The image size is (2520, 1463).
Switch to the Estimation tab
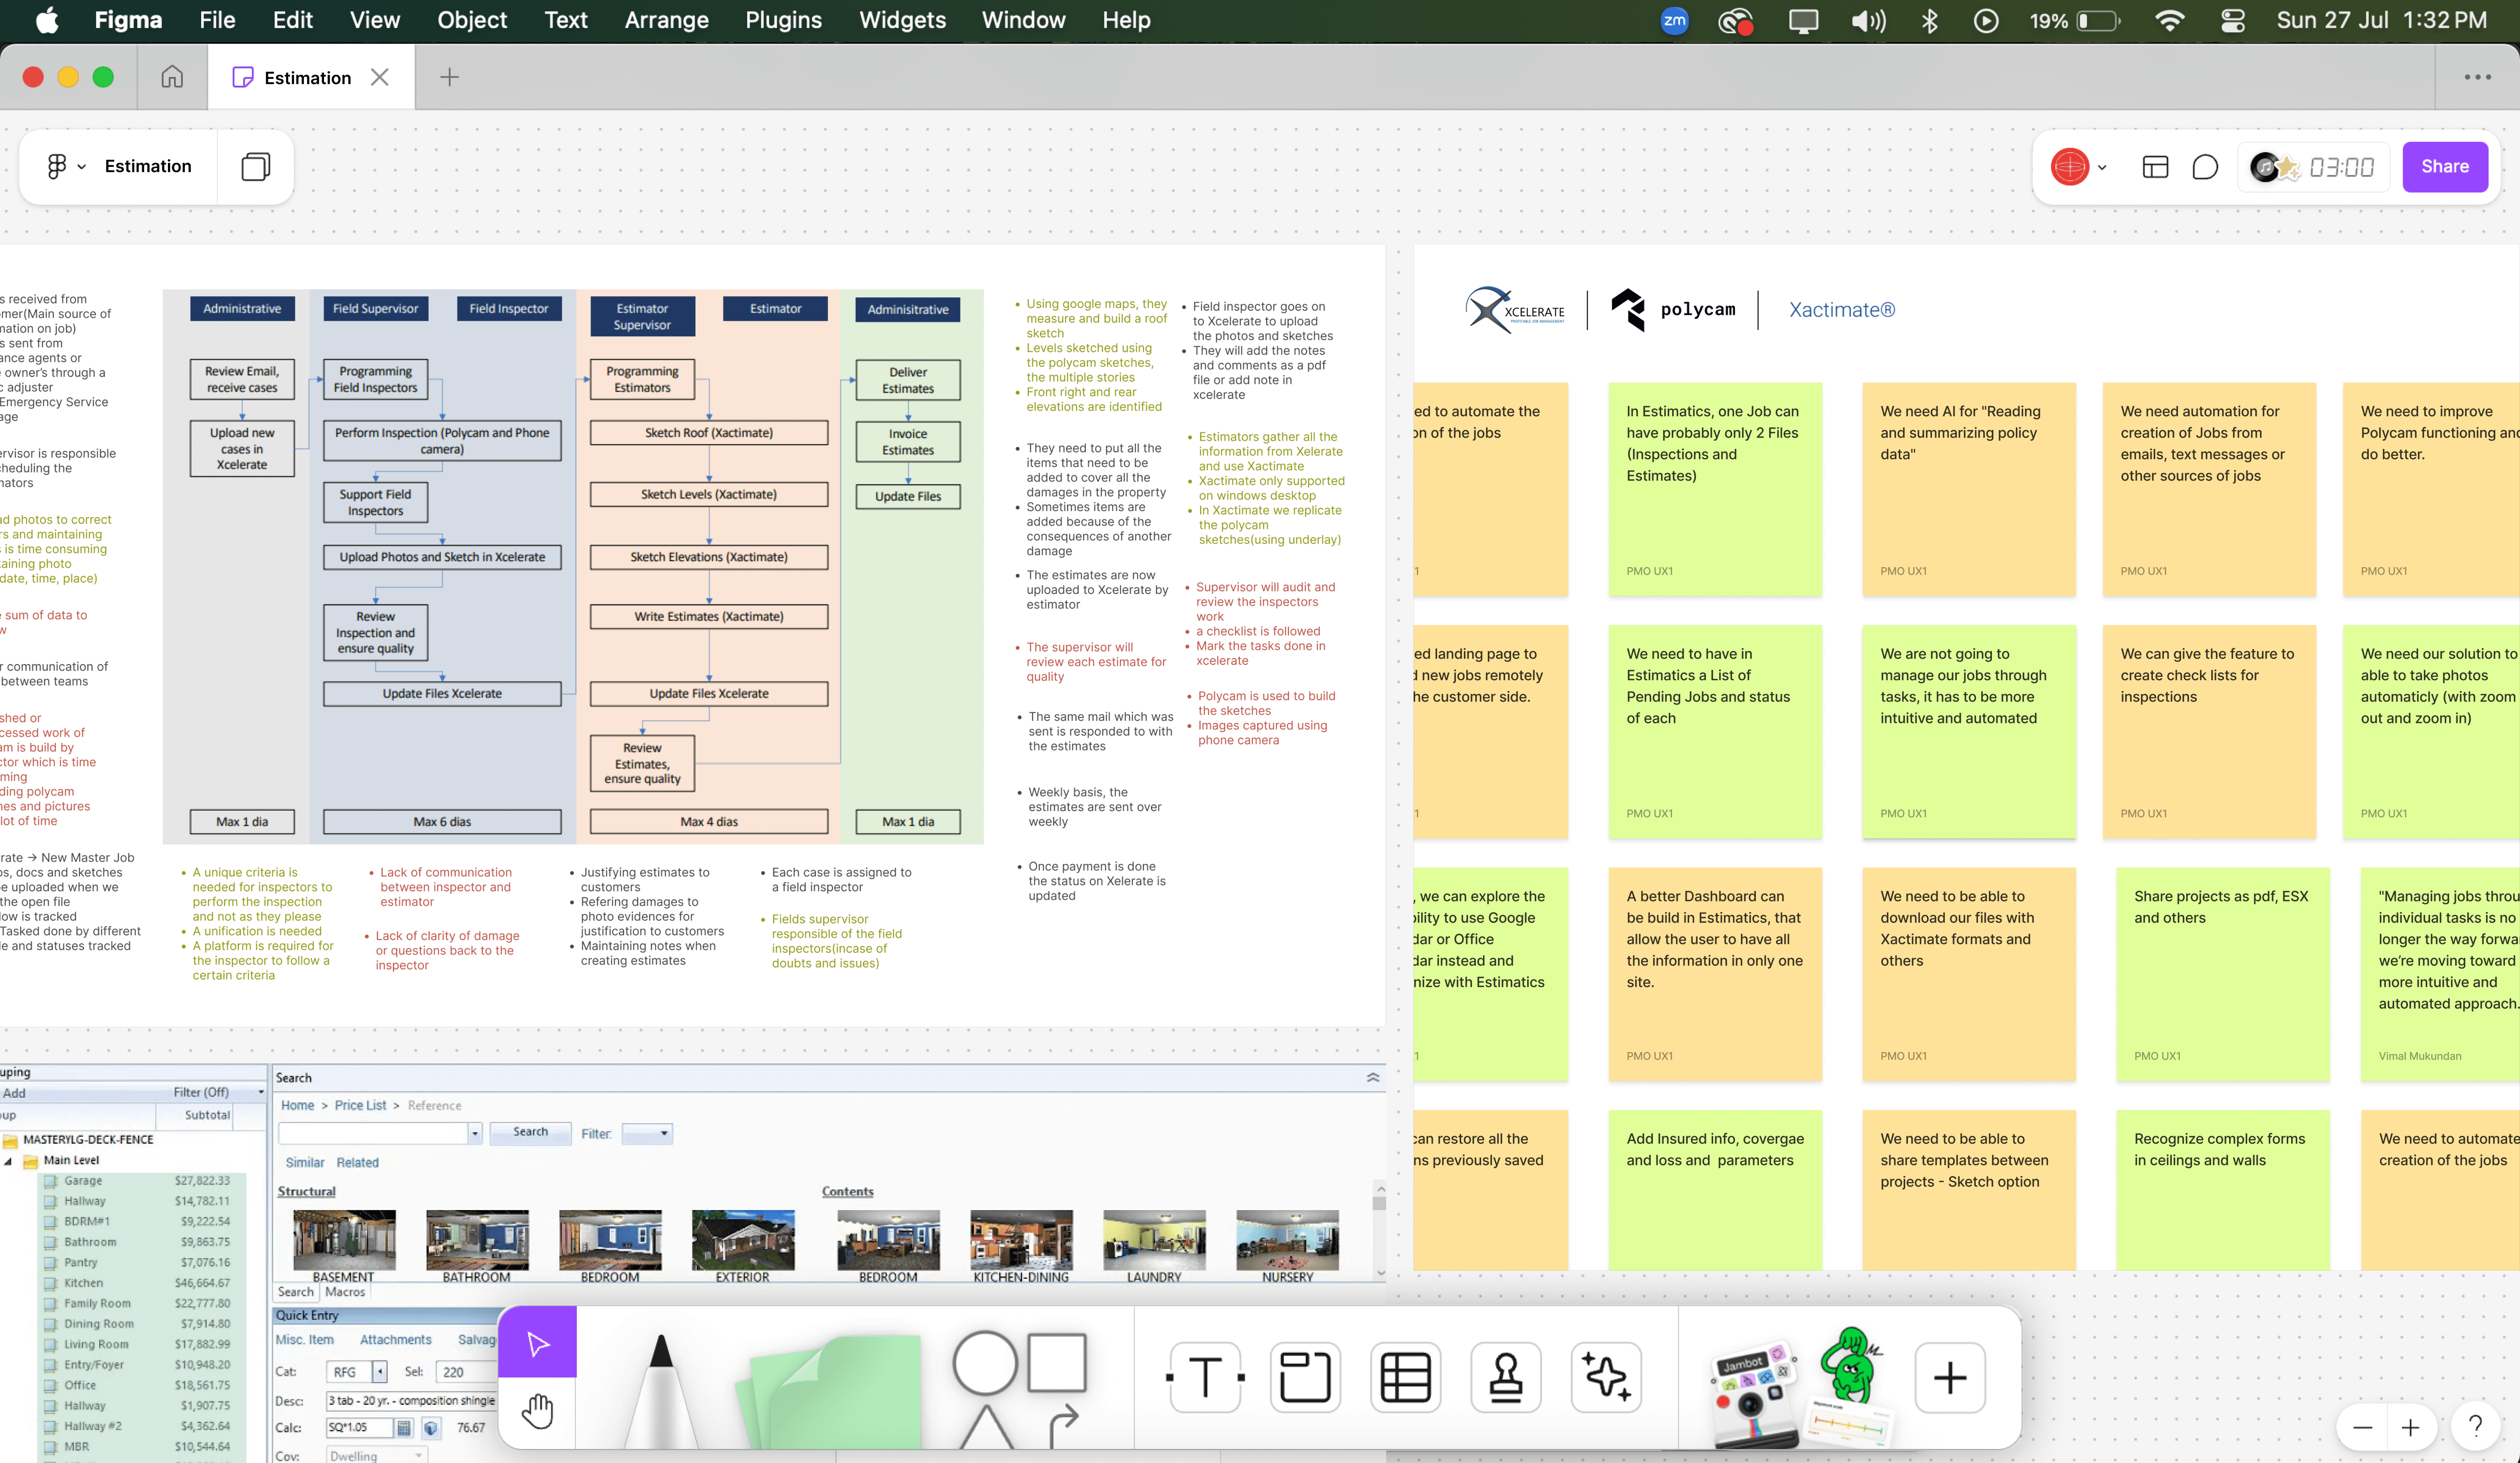[307, 77]
